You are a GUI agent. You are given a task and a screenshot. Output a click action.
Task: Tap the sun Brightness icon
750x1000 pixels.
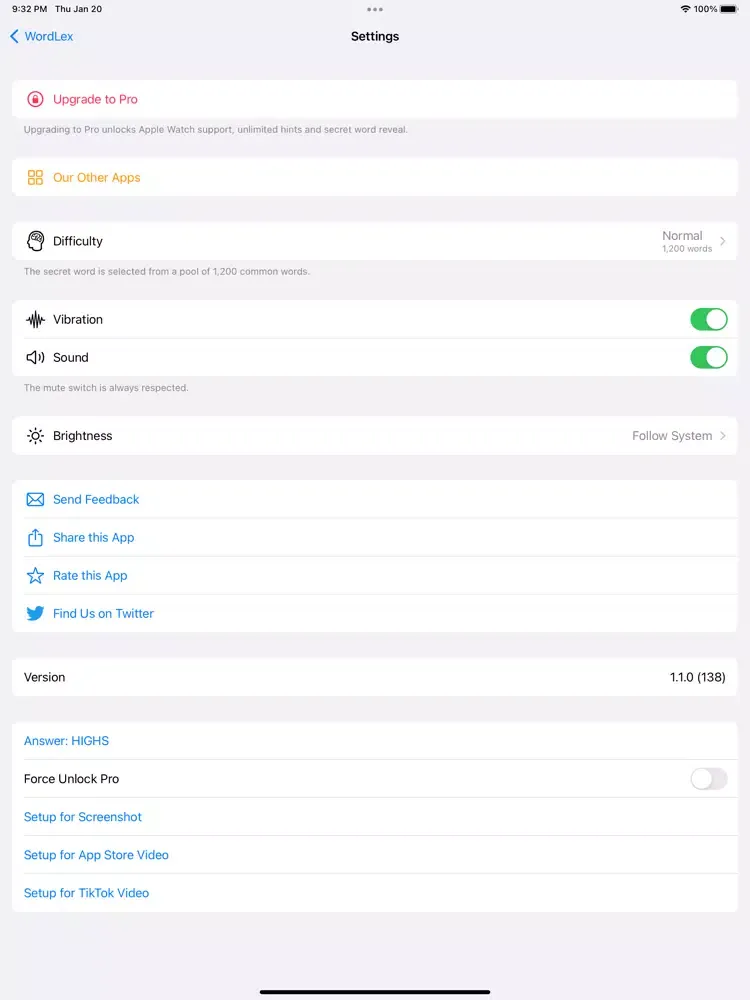tap(35, 436)
